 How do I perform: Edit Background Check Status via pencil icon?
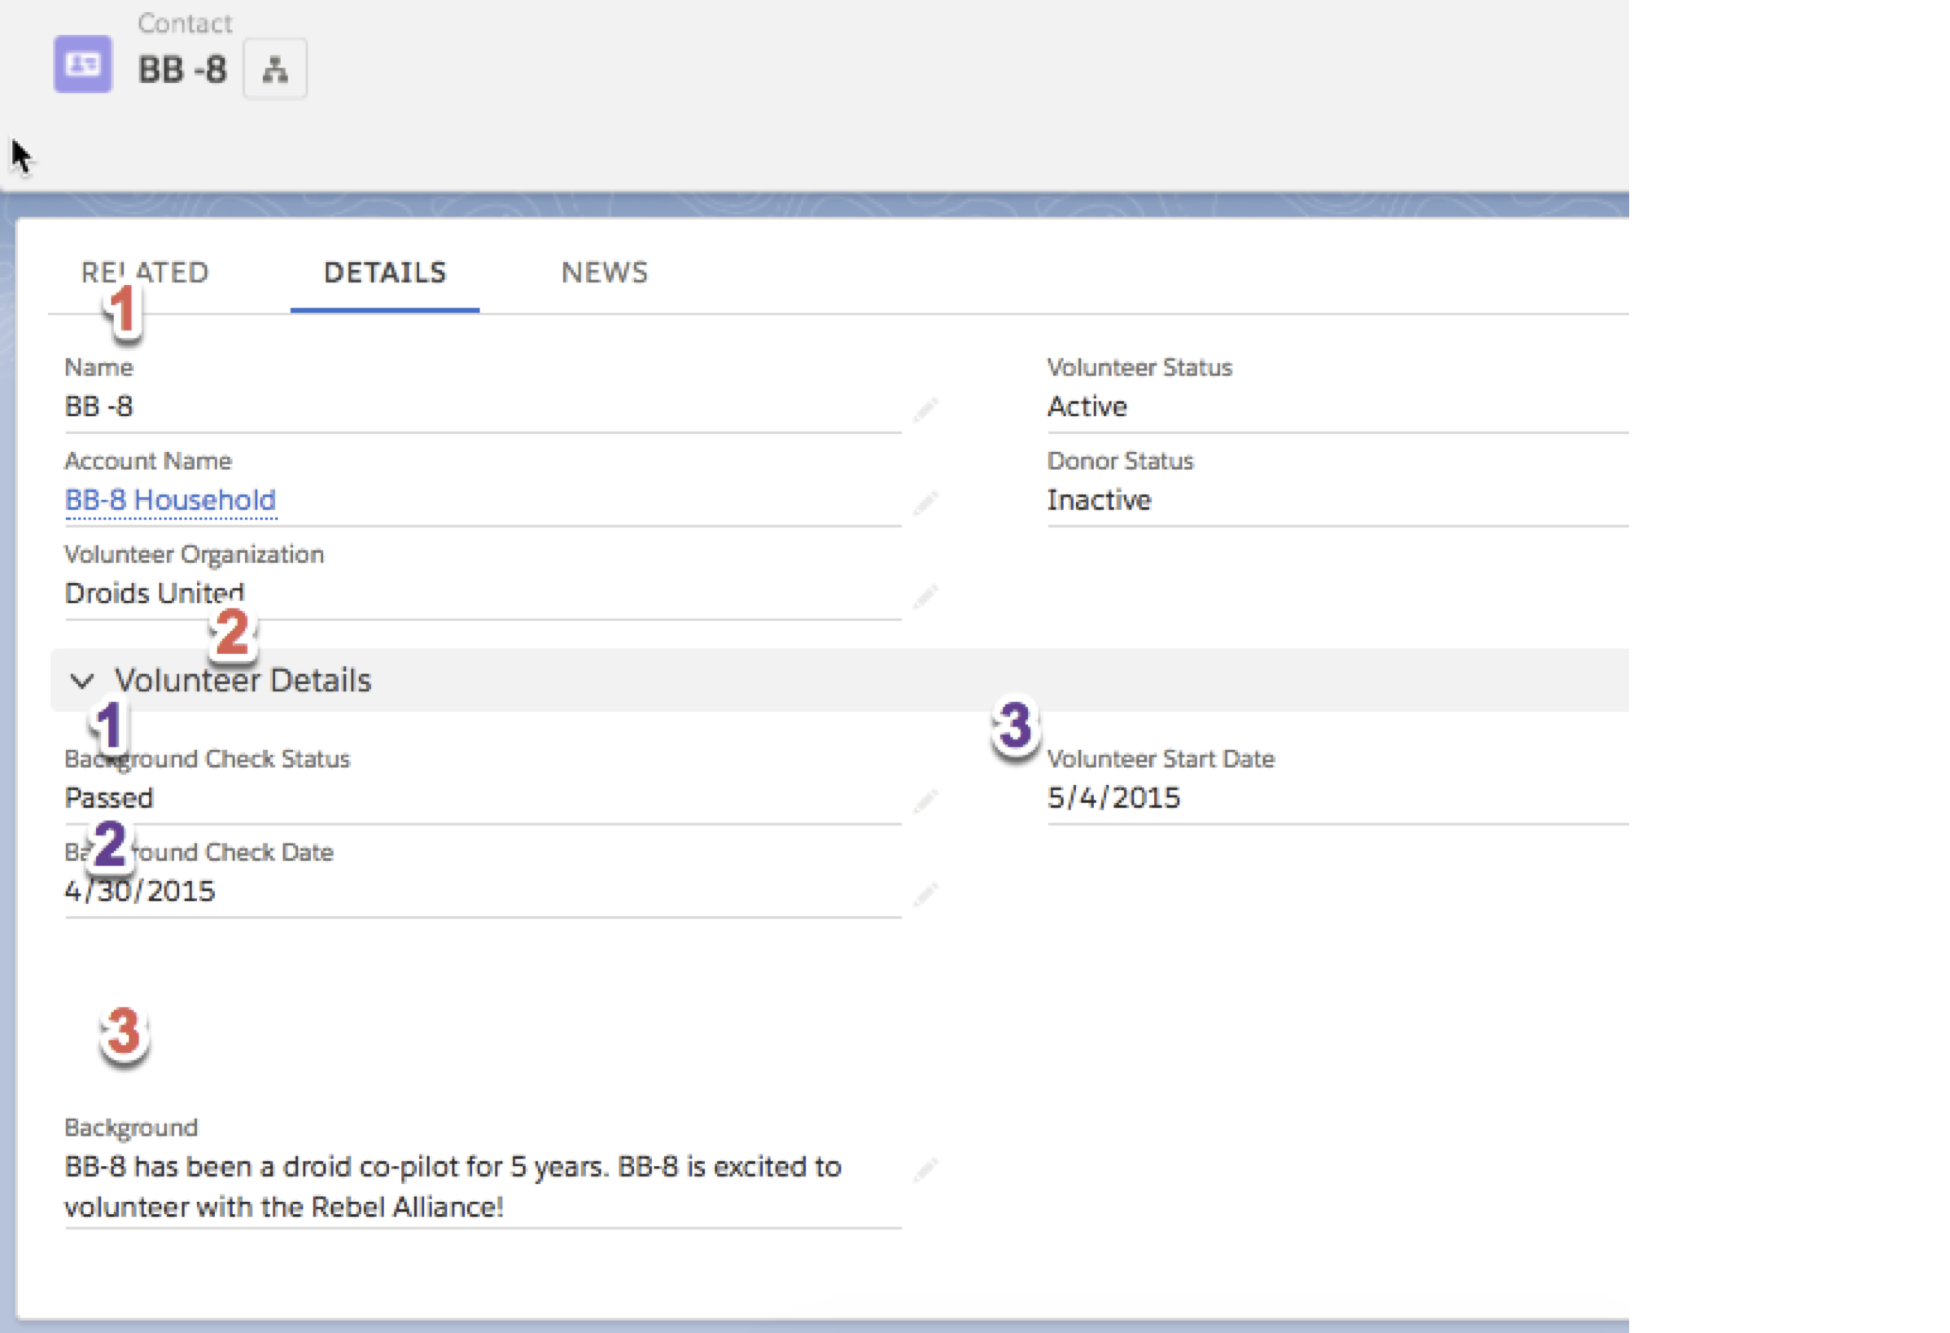925,800
